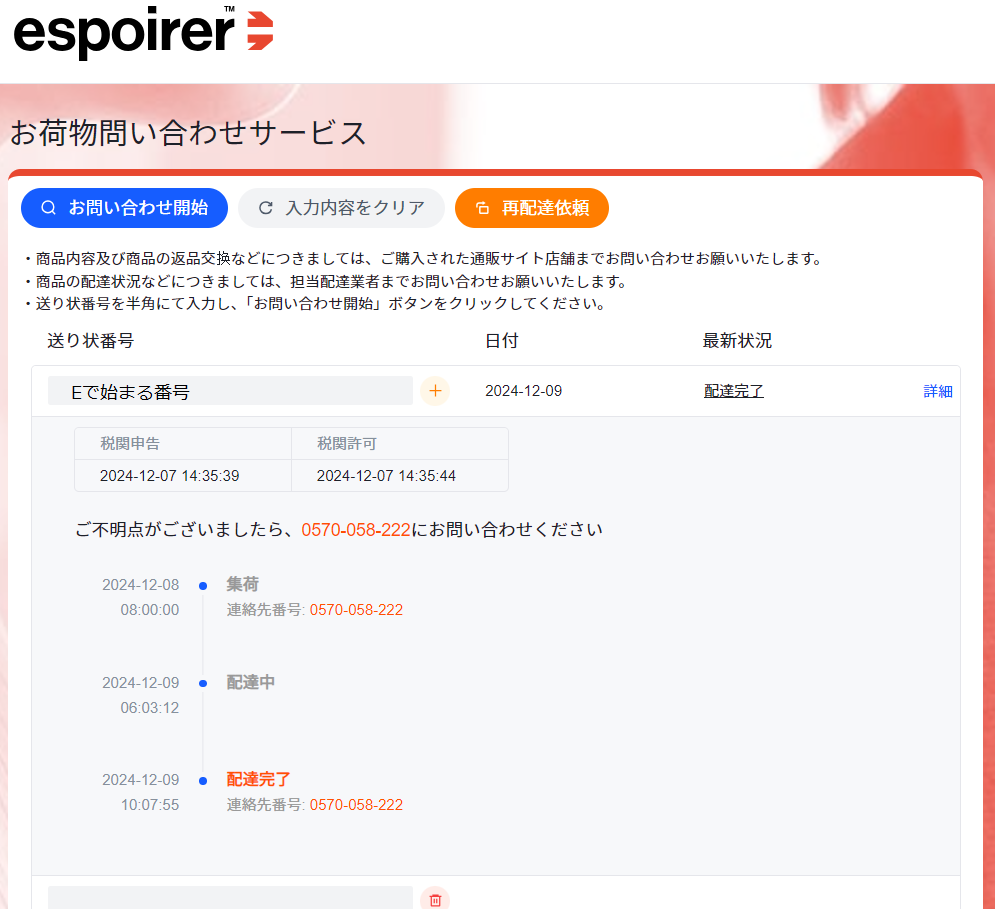Click the timeline timestamp 06:03:12
Viewport: 995px width, 909px height.
(150, 708)
